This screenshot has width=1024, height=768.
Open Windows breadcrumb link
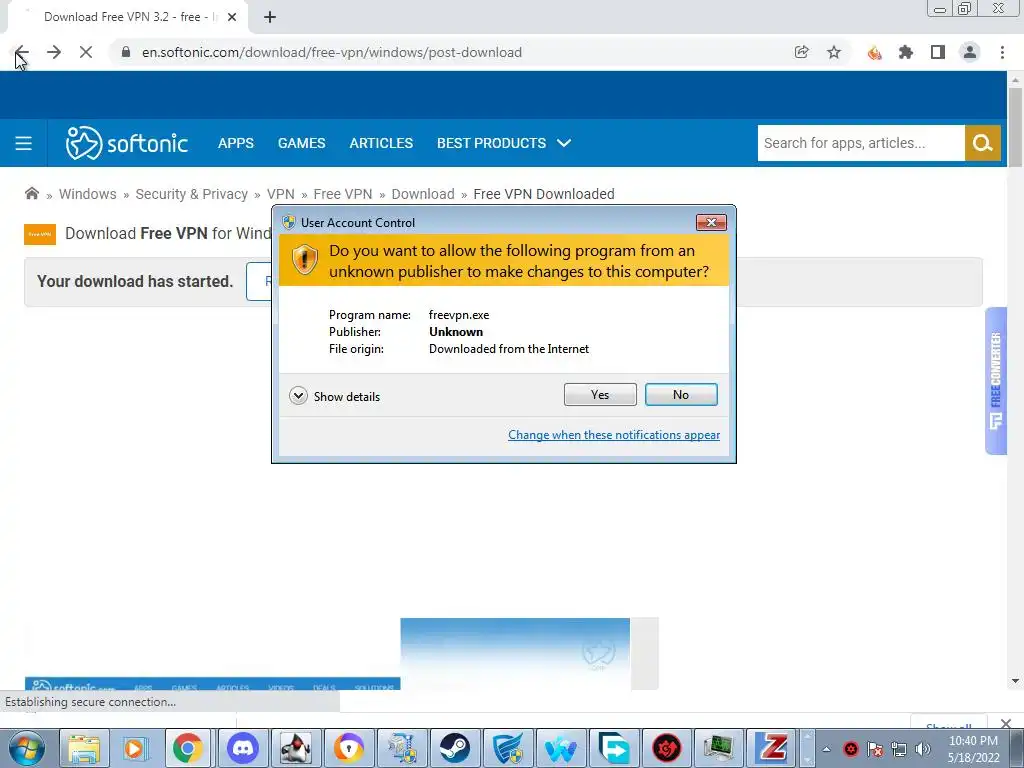(x=88, y=194)
